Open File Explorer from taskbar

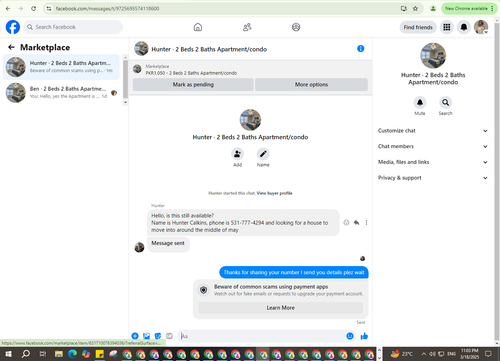pyautogui.click(x=59, y=354)
